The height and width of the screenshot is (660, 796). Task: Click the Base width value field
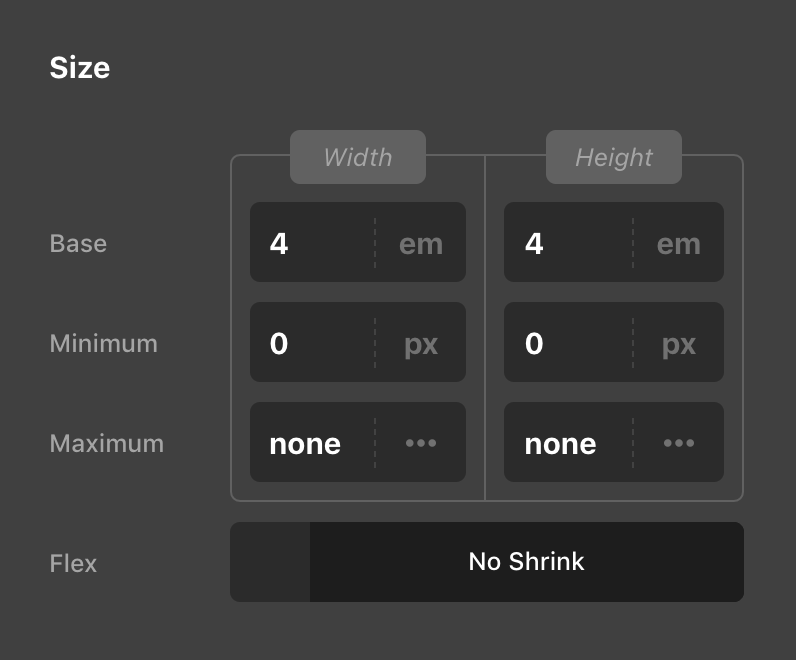(312, 243)
